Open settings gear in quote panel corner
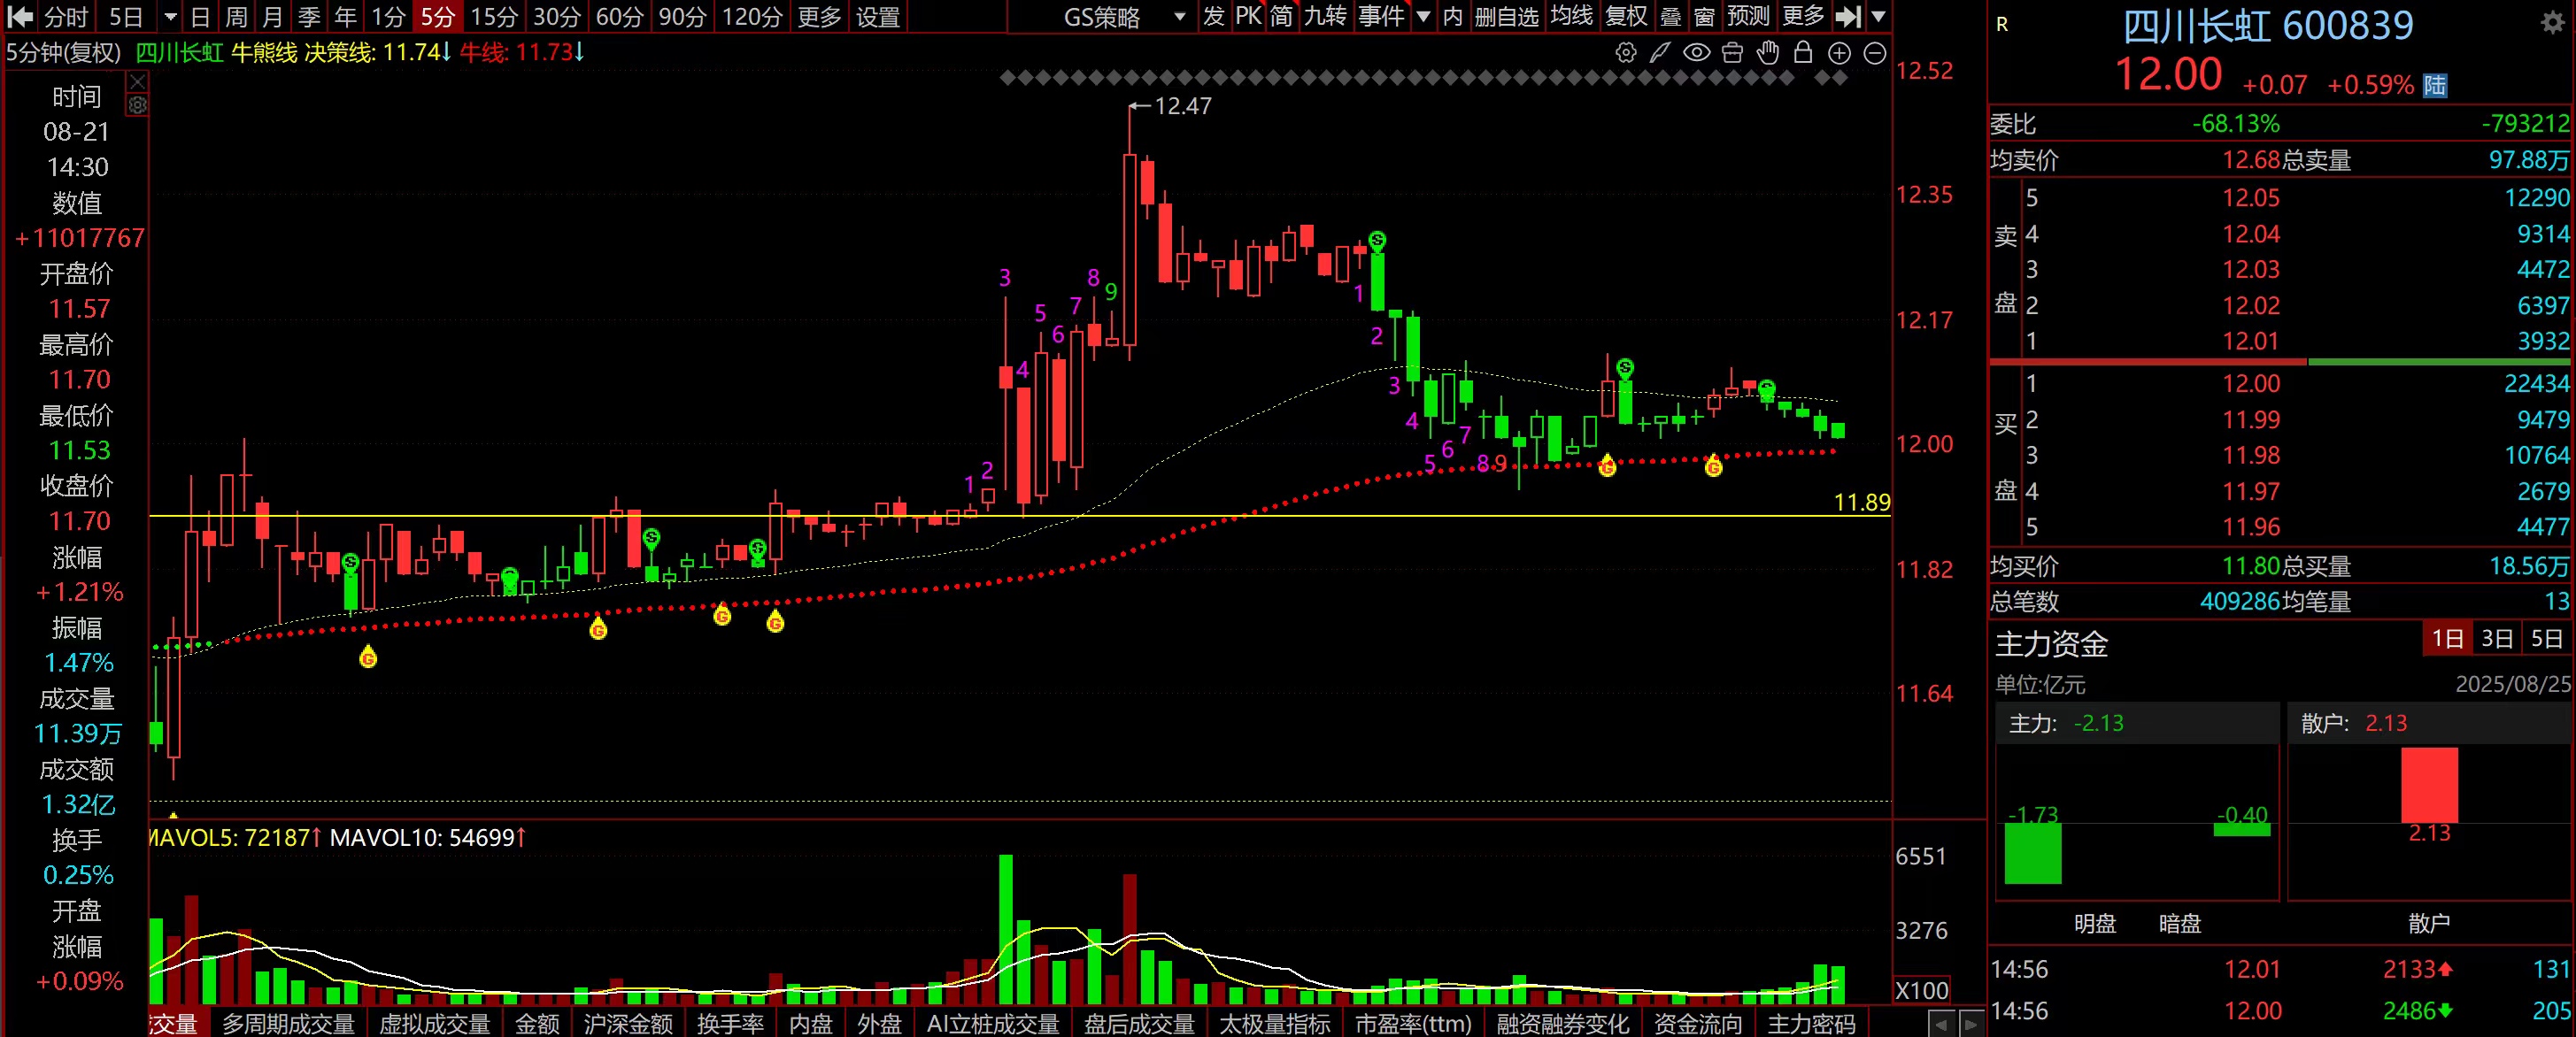The image size is (2576, 1037). click(x=2552, y=23)
